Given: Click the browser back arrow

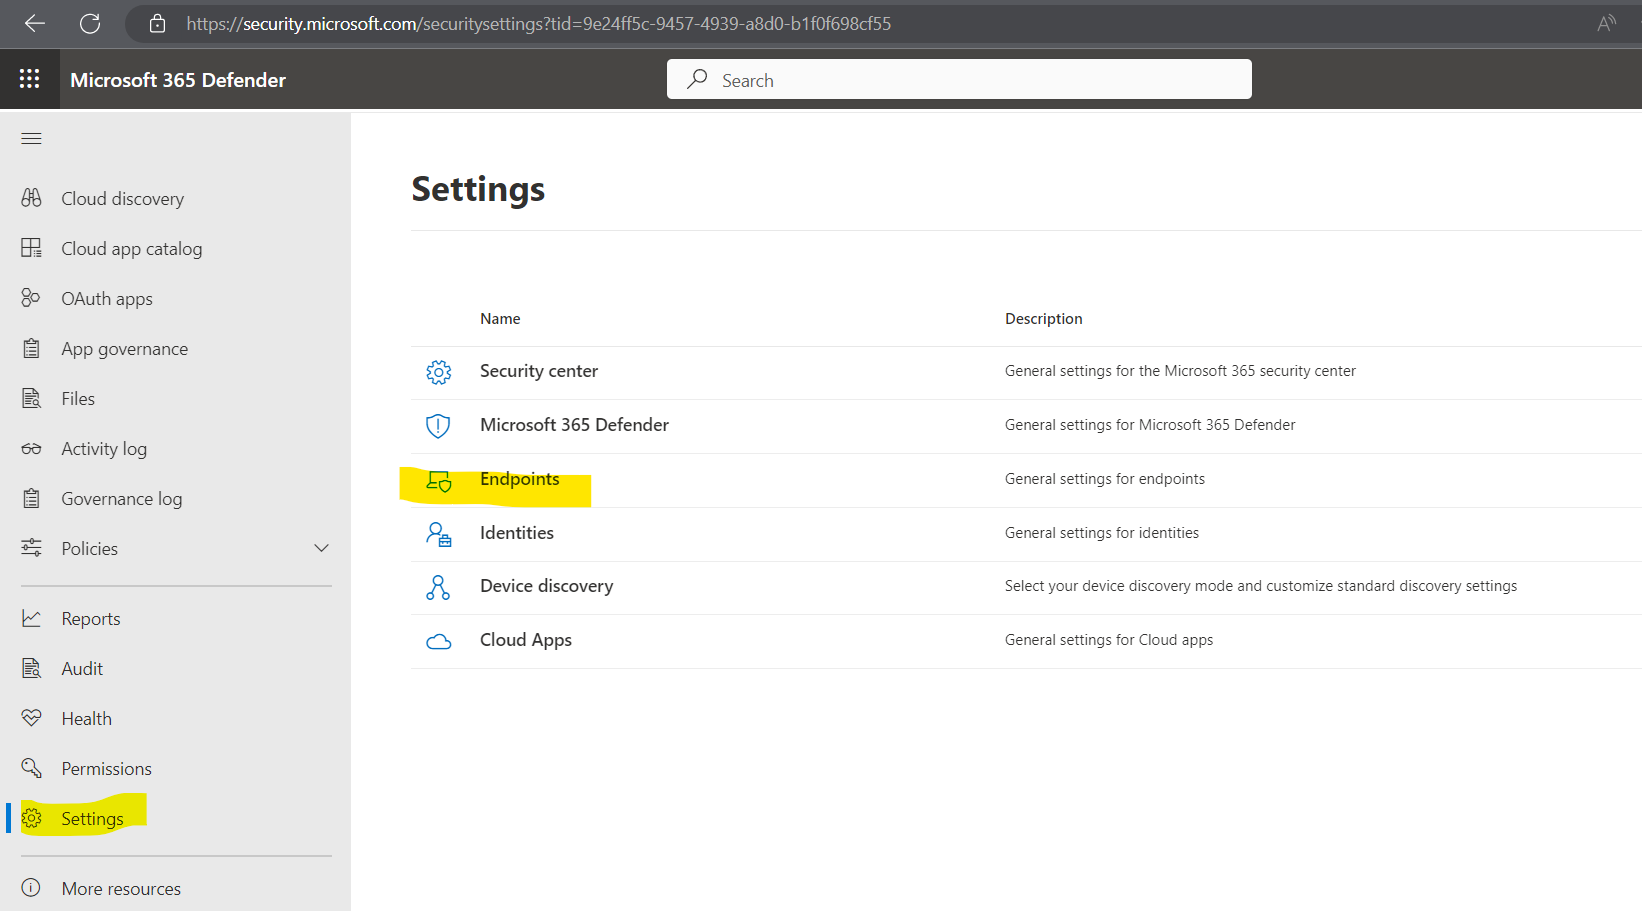Looking at the screenshot, I should [x=35, y=23].
